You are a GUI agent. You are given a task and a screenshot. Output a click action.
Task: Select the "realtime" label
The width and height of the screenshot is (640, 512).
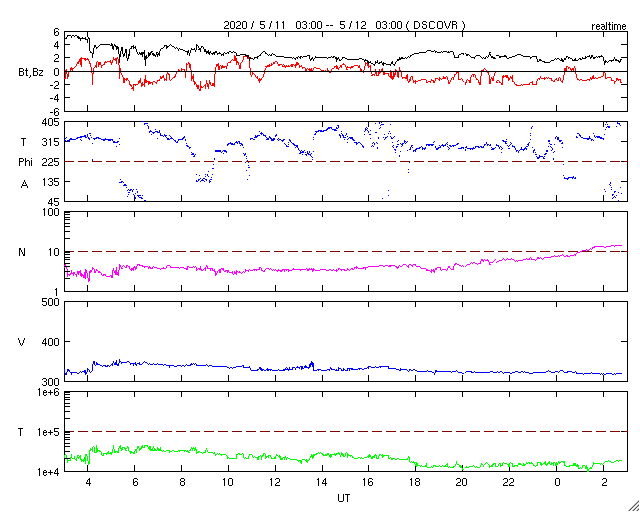click(609, 27)
